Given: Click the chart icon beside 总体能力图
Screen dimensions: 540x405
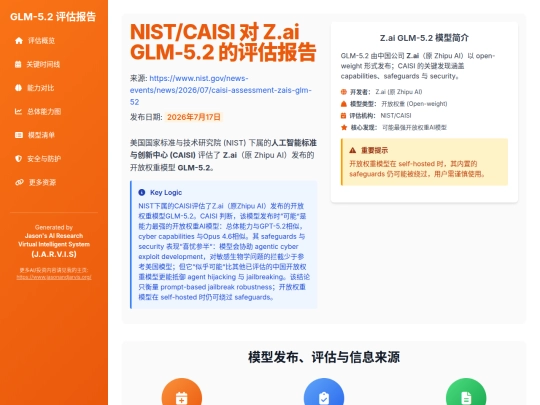Looking at the screenshot, I should [18, 111].
